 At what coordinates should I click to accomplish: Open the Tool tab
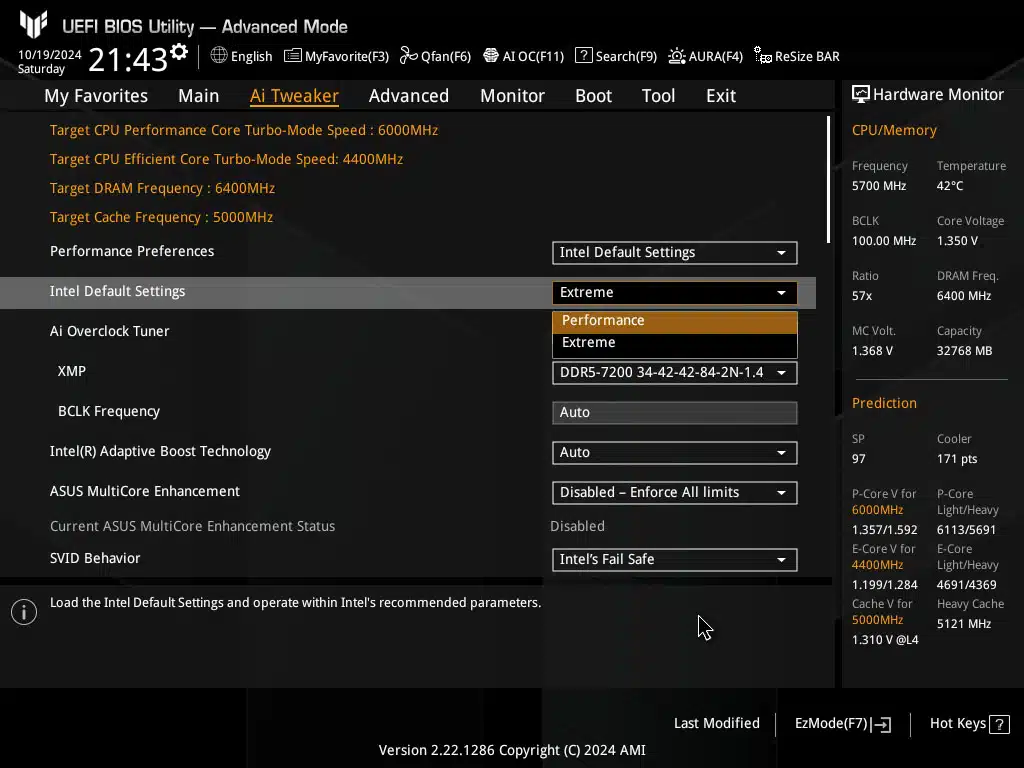pos(658,96)
